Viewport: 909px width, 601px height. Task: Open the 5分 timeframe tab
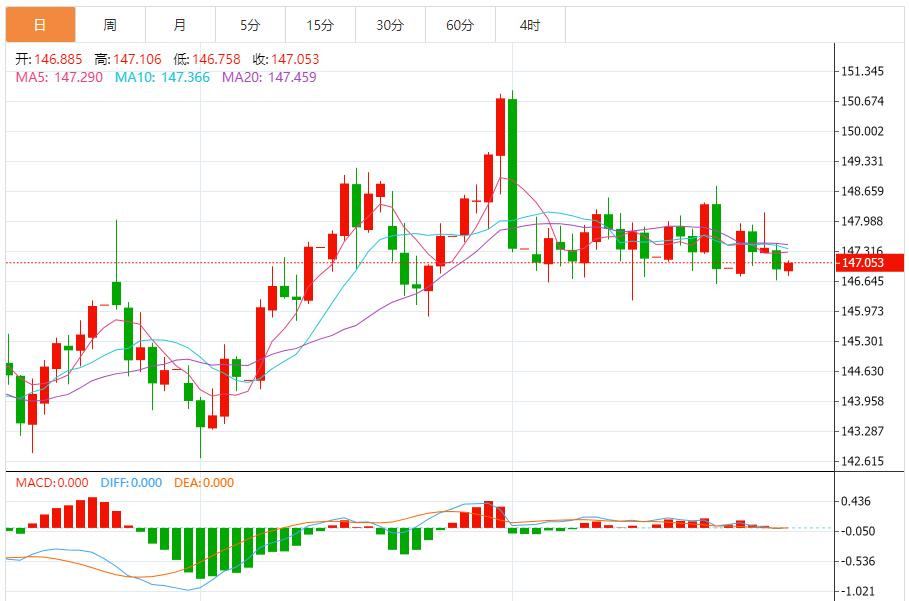click(250, 25)
